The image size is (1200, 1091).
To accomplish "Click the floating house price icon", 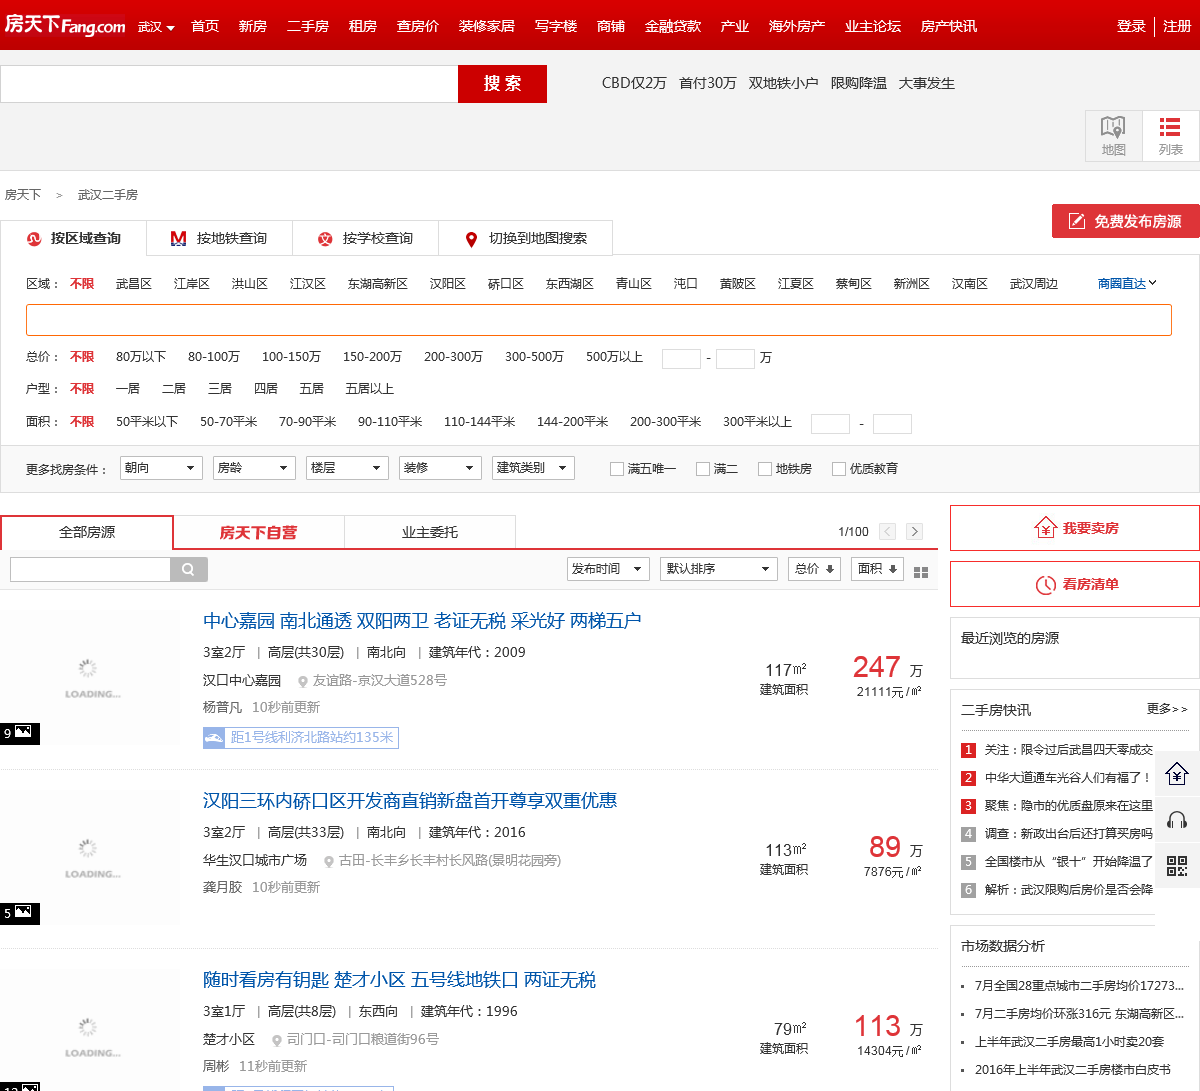I will (x=1177, y=774).
